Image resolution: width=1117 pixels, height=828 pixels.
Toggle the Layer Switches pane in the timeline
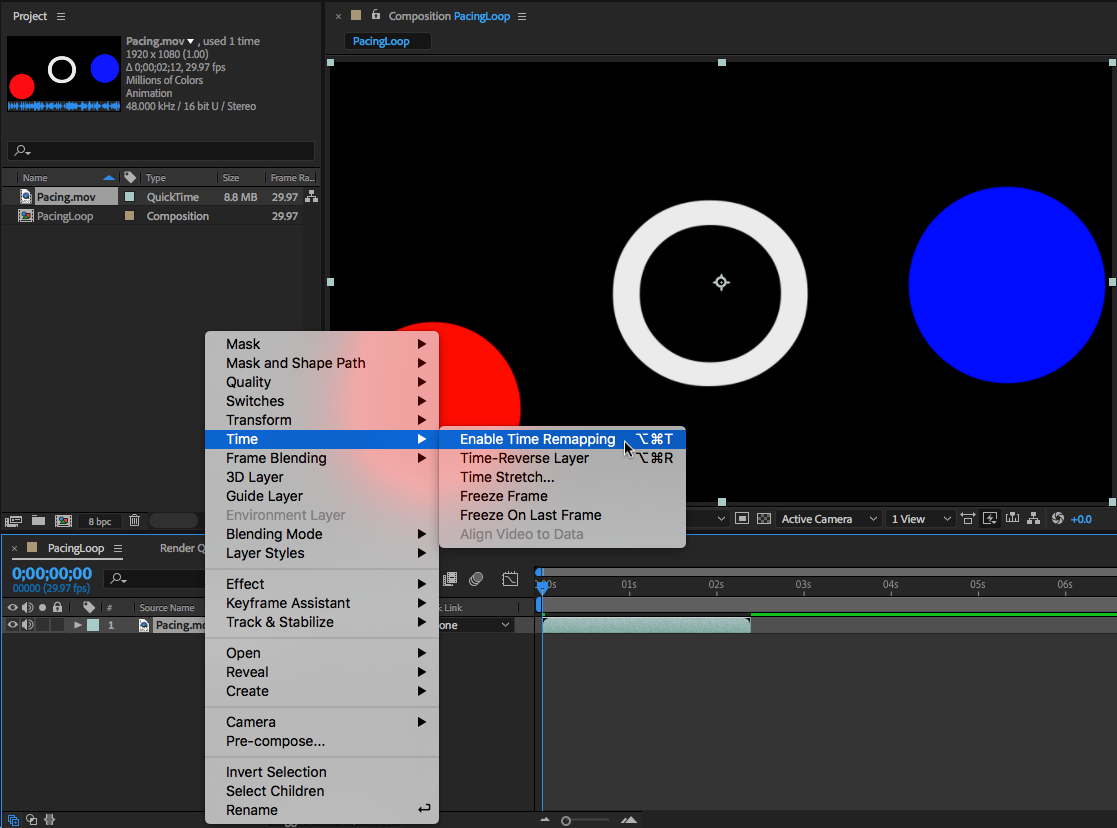(13, 819)
